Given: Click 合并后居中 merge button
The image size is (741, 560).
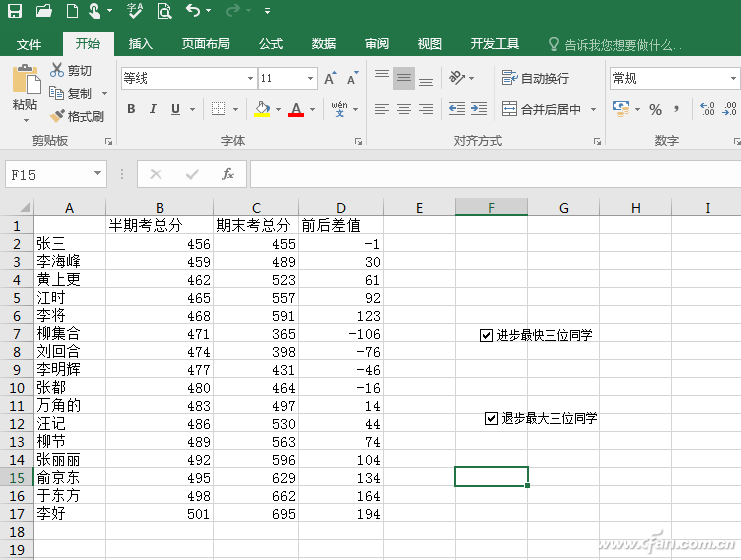Looking at the screenshot, I should tap(542, 109).
